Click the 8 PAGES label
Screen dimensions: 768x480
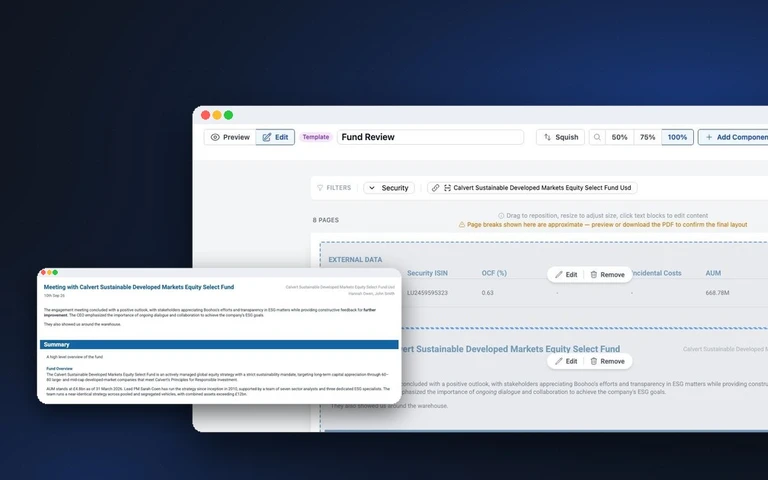click(x=326, y=220)
